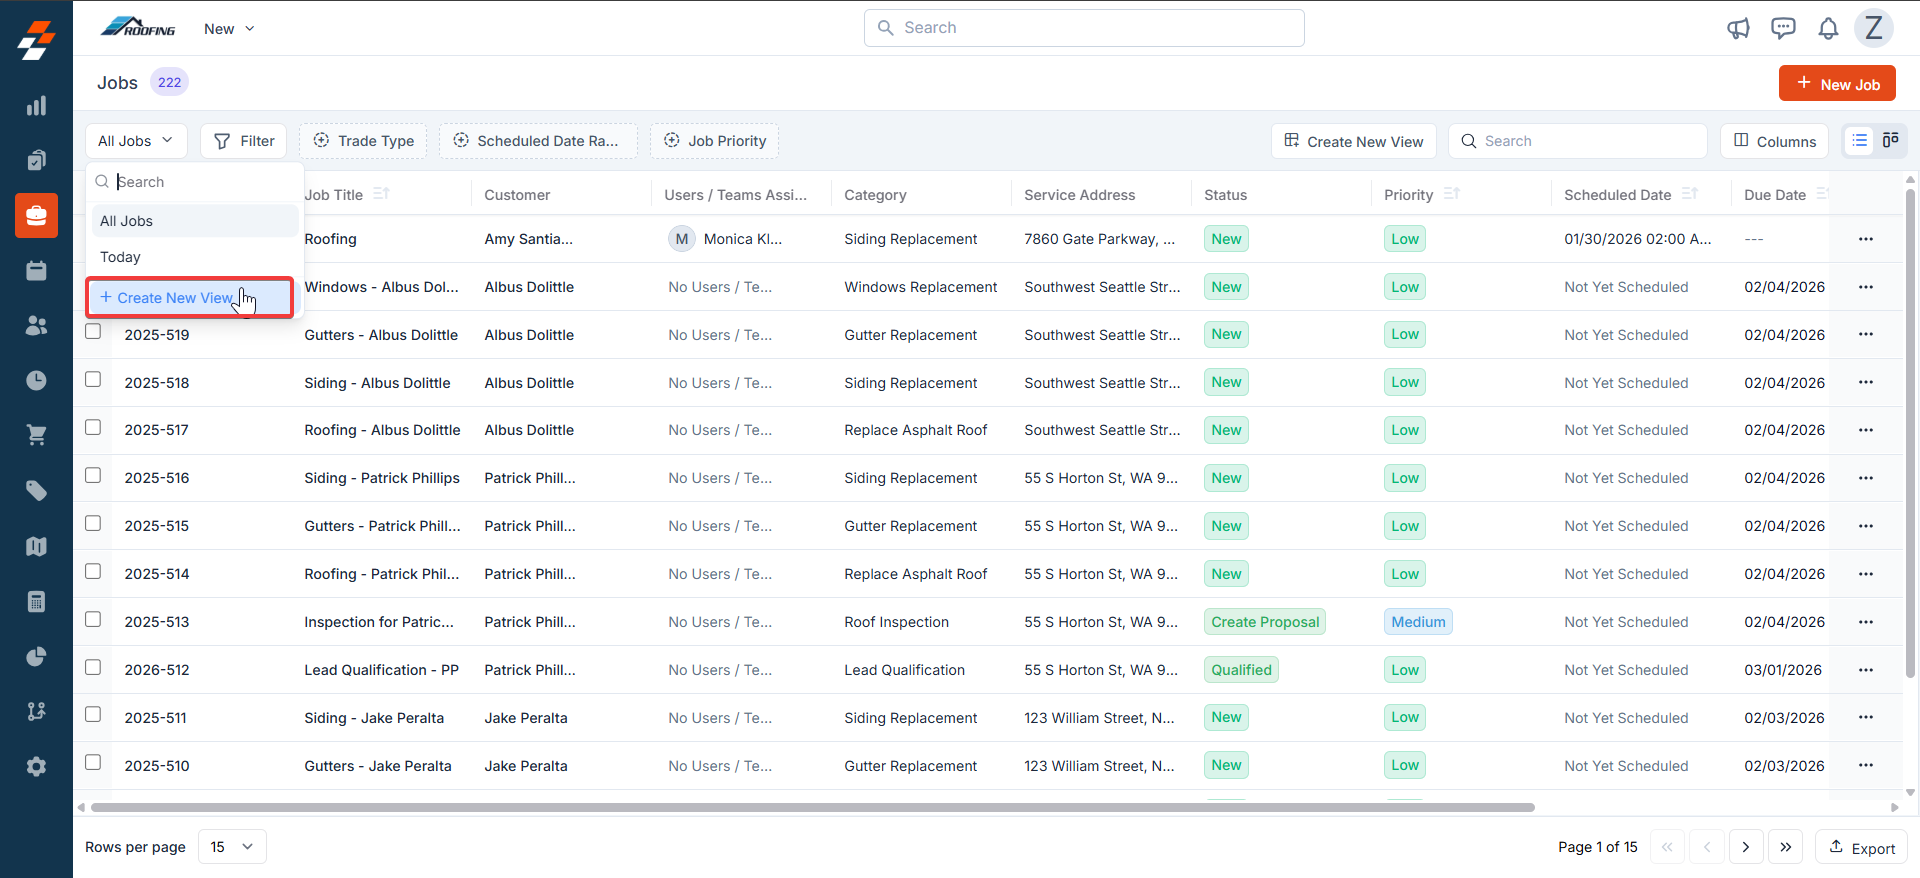Open the dashboard bar chart sidebar icon

tap(36, 106)
